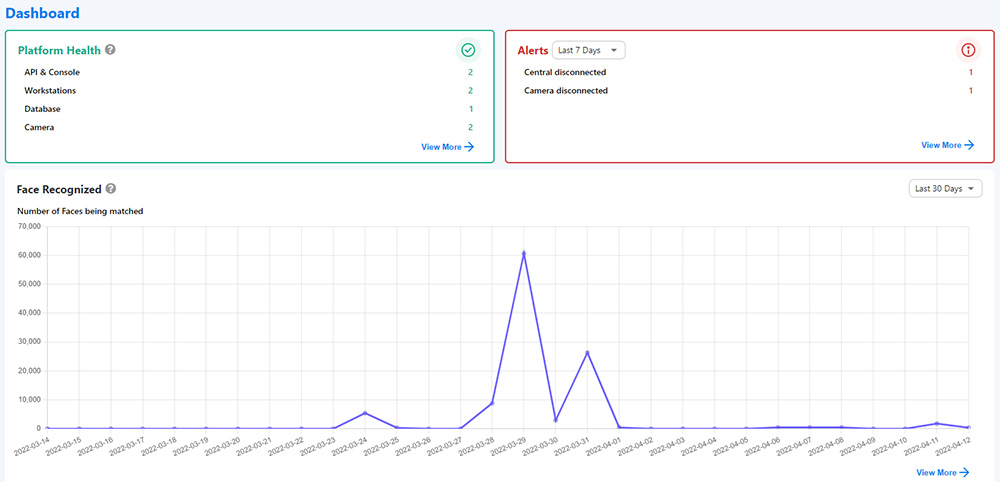This screenshot has width=1000, height=482.
Task: Click the Face Recognized help icon
Action: [x=111, y=188]
